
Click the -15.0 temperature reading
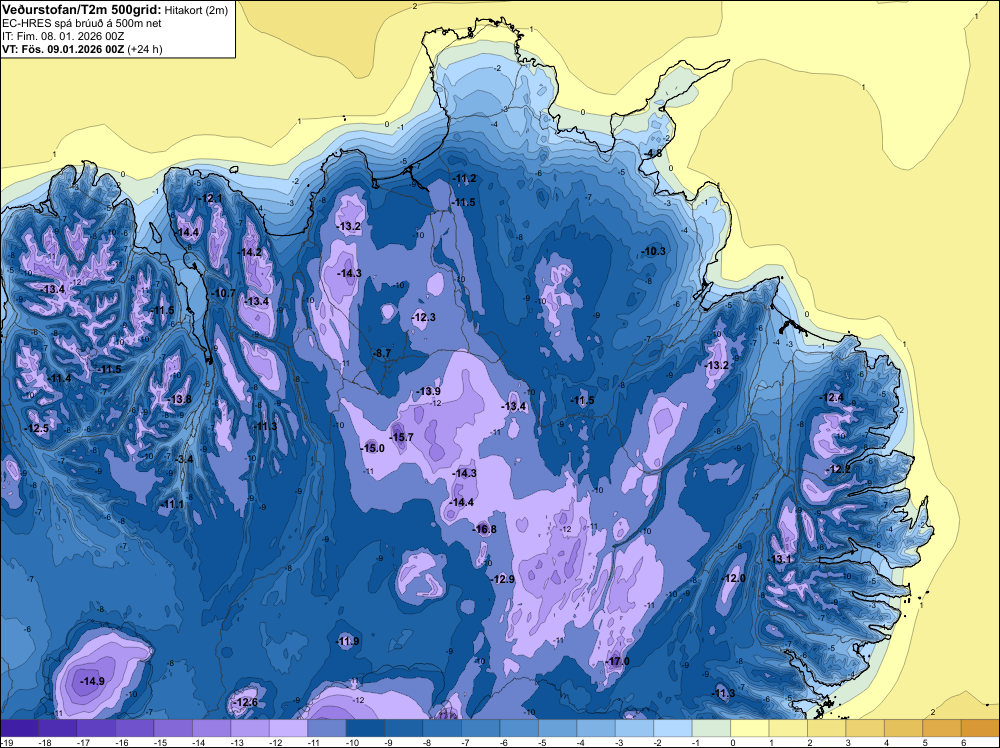click(373, 448)
